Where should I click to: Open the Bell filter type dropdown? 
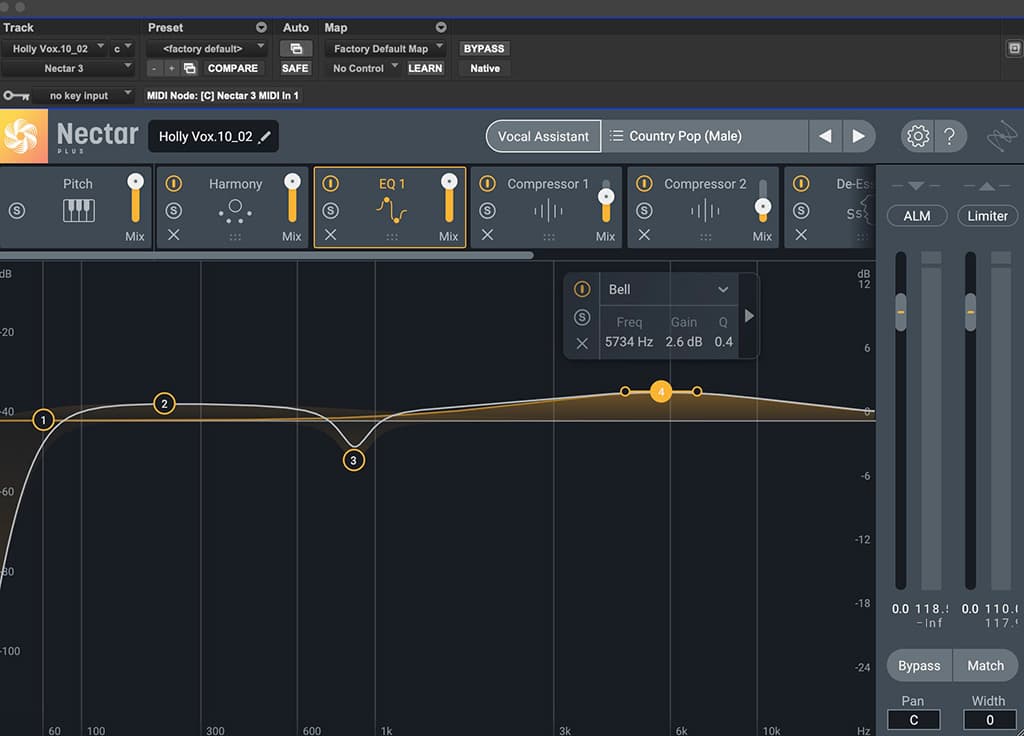click(x=669, y=289)
